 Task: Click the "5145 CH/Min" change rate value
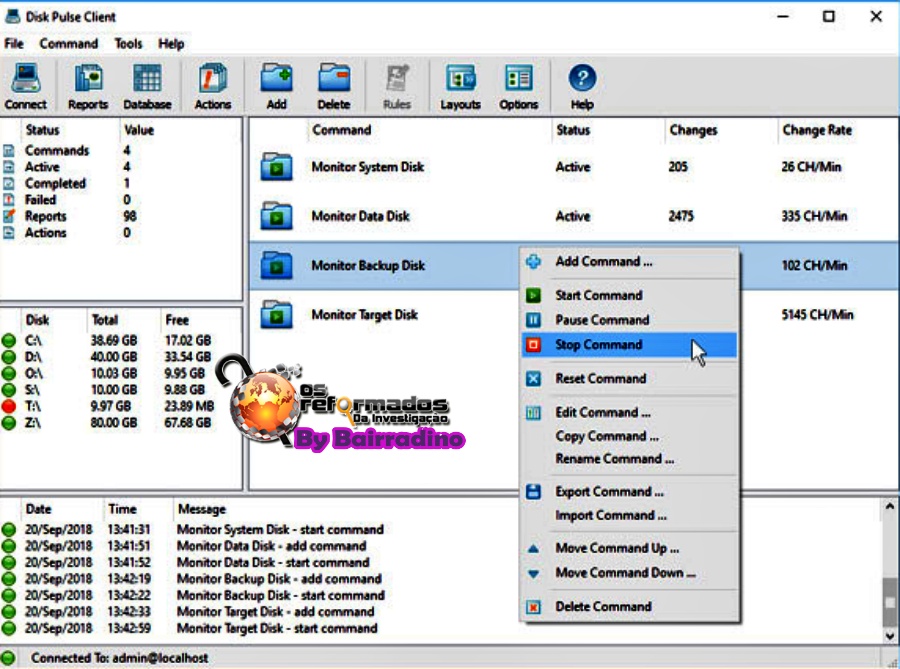point(817,315)
